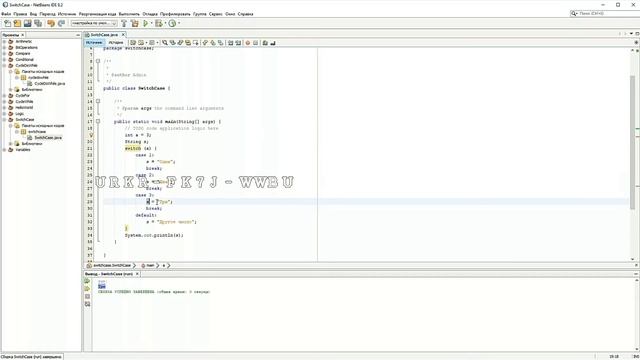This screenshot has height=360, width=640.
Task: Switch to the History view button
Action: tap(116, 42)
